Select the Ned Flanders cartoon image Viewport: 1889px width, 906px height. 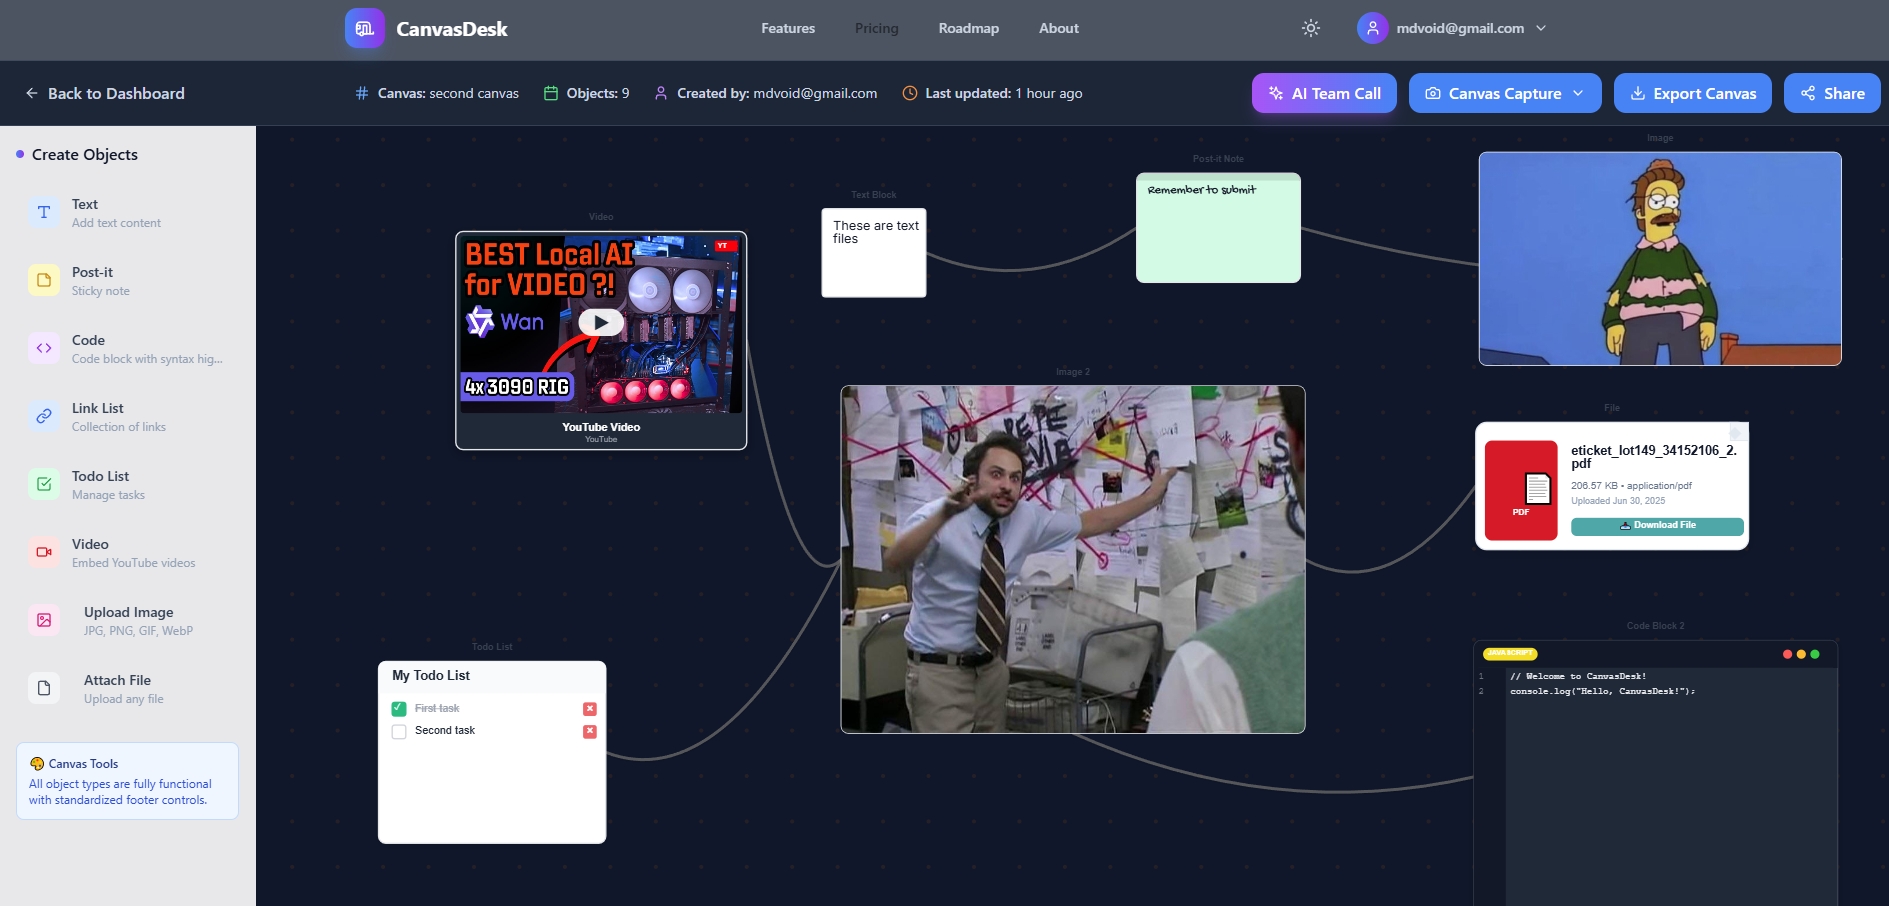pos(1660,259)
